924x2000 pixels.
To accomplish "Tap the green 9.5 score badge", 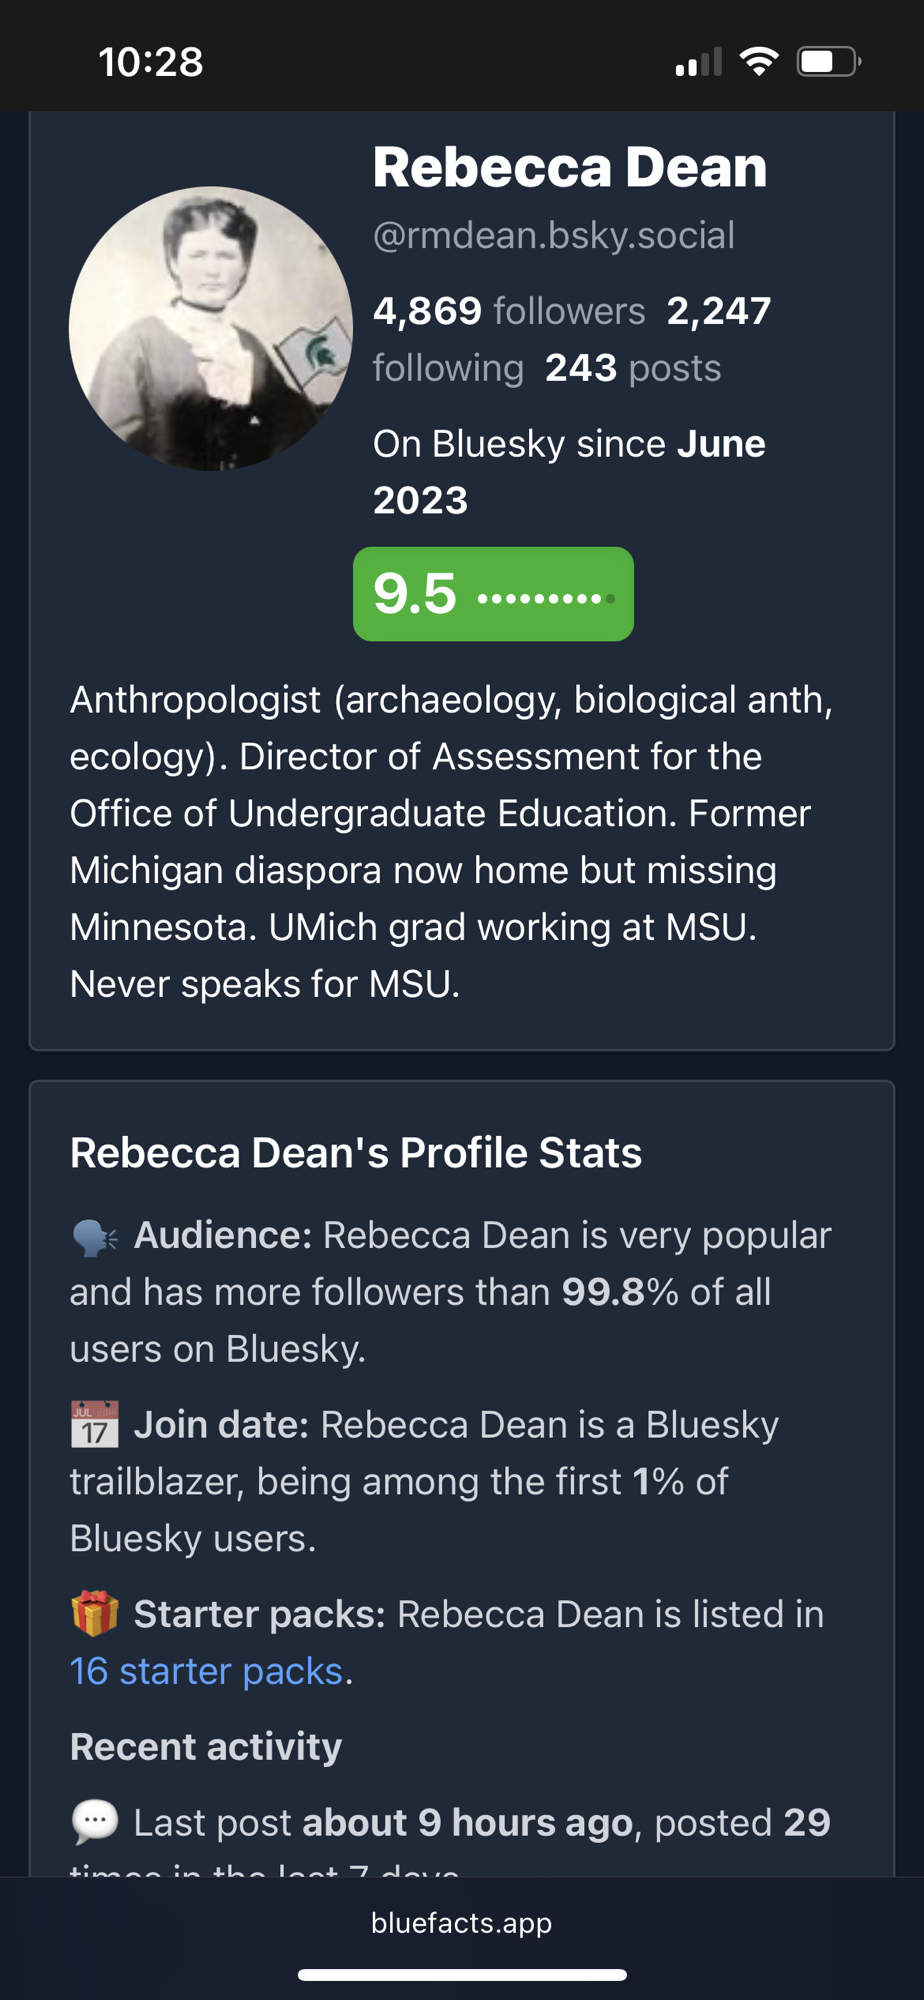I will tap(493, 594).
